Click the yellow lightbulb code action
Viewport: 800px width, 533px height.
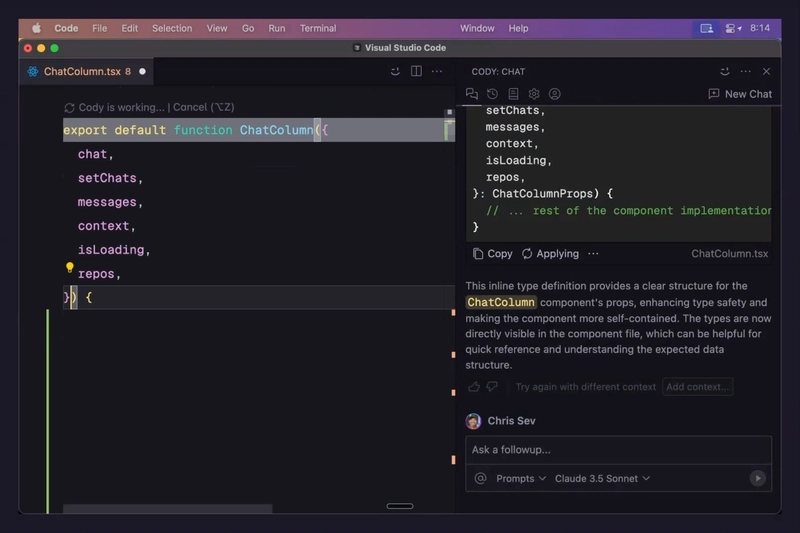point(70,268)
